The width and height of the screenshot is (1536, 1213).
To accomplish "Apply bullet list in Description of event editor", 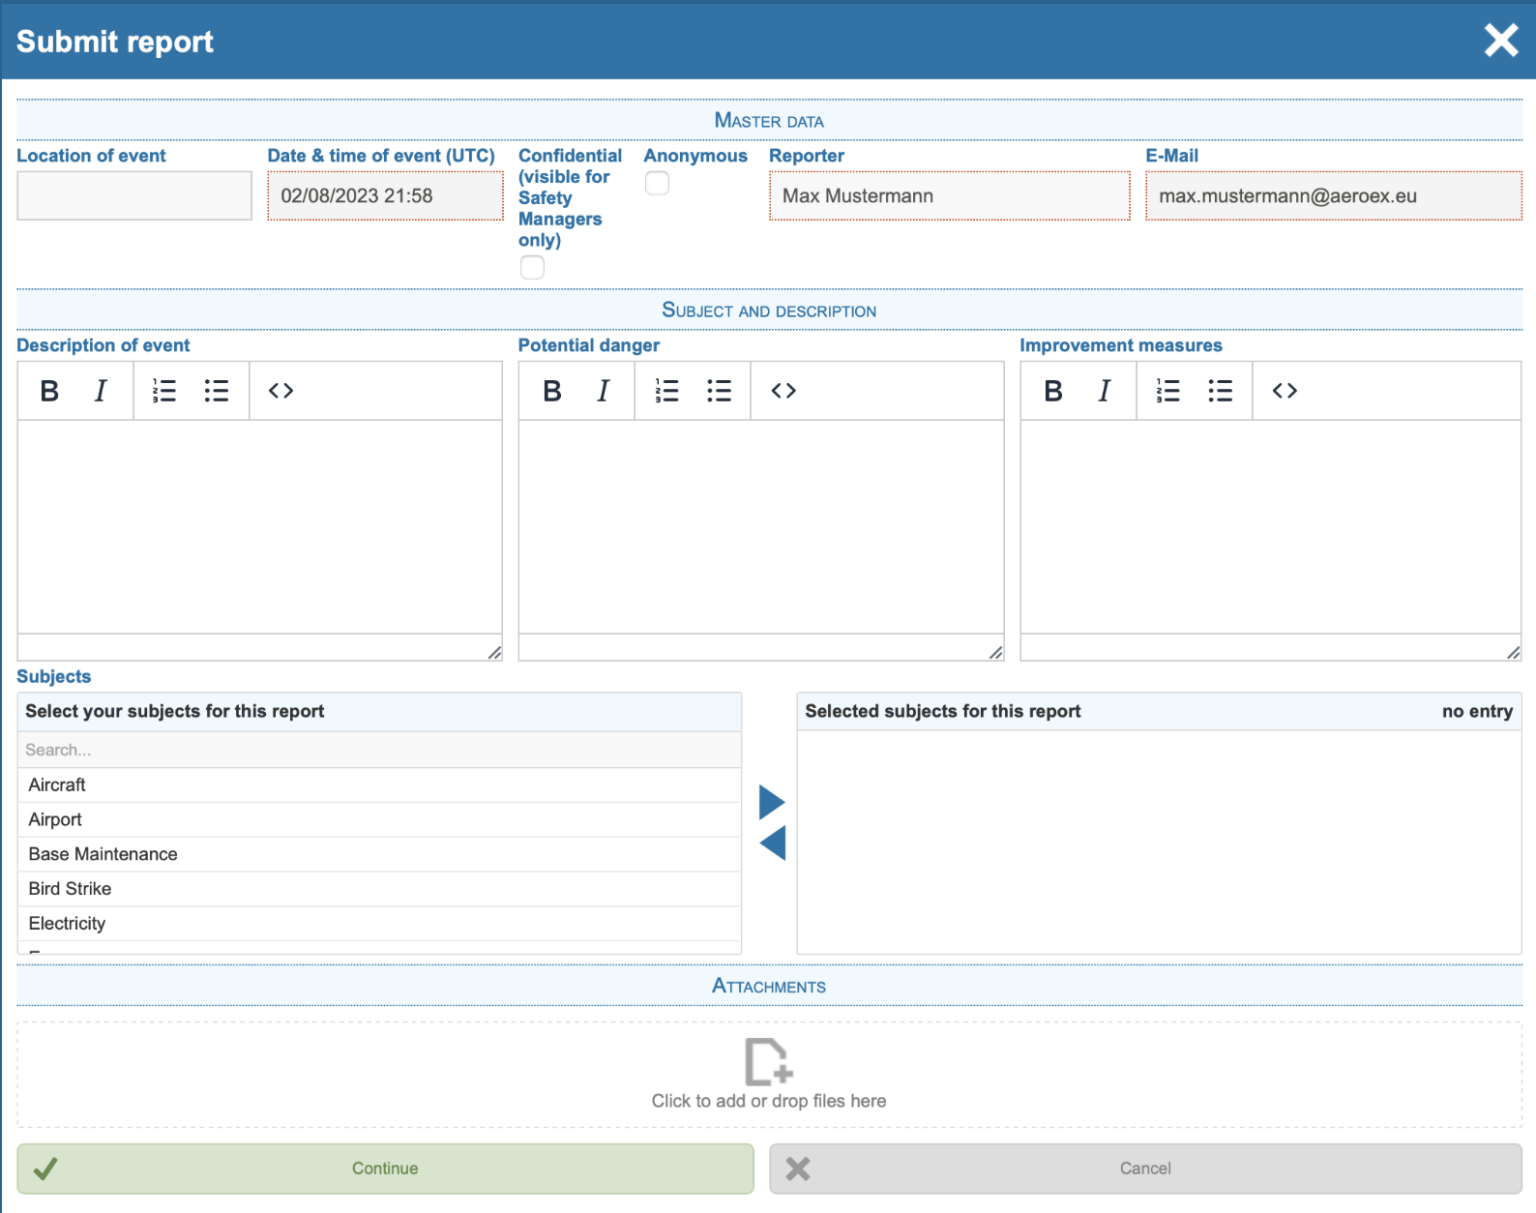I will (x=217, y=390).
